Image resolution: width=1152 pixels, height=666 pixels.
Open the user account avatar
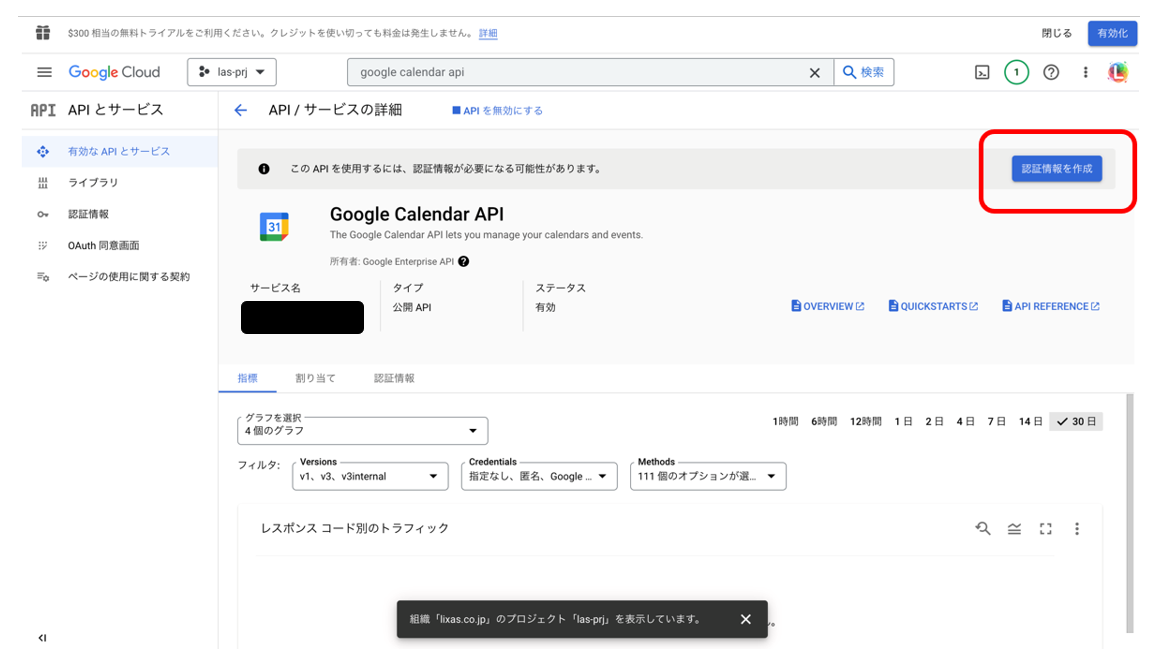click(x=1117, y=72)
